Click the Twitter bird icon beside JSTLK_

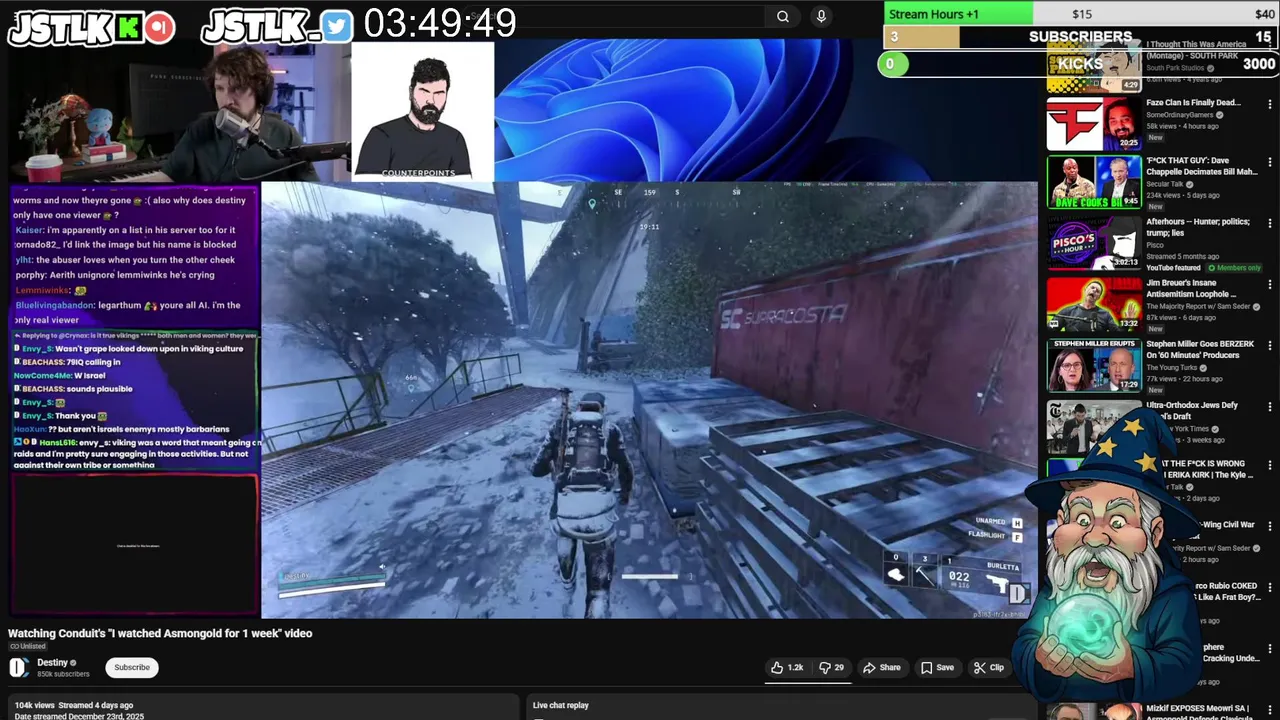click(x=337, y=27)
